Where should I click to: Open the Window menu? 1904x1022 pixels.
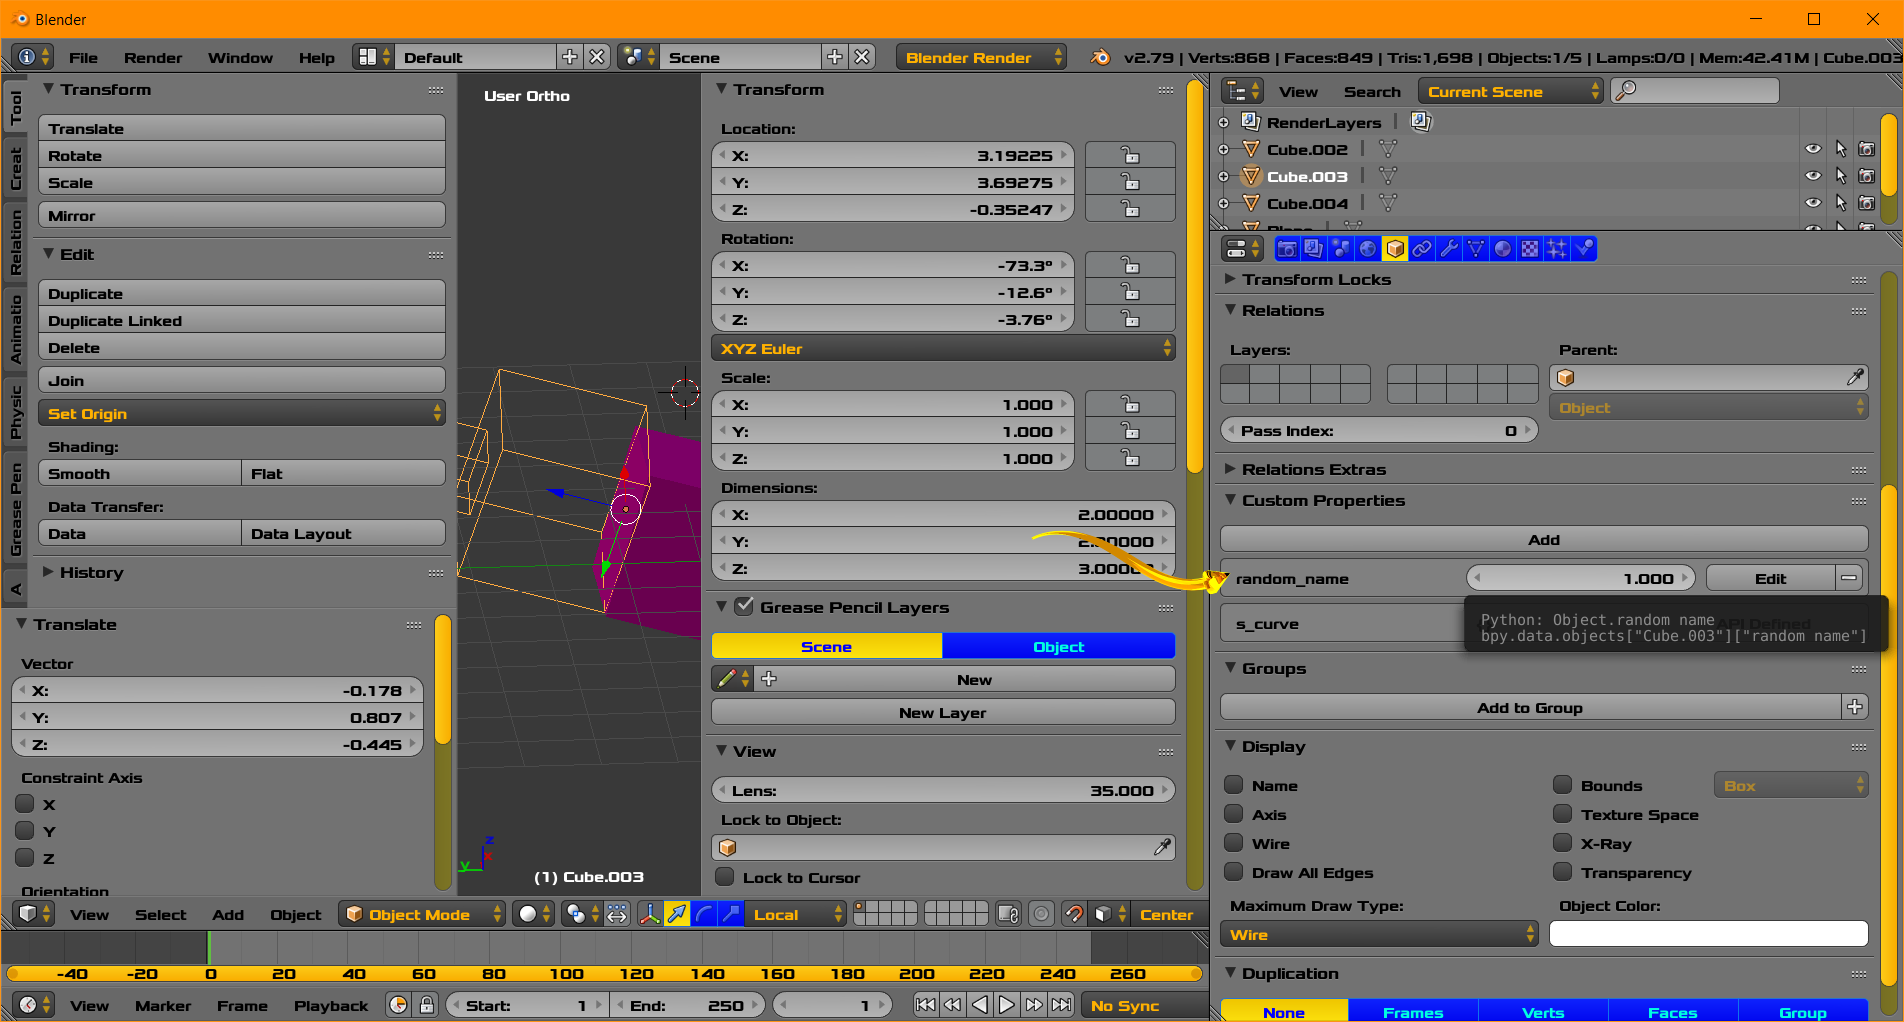[240, 58]
